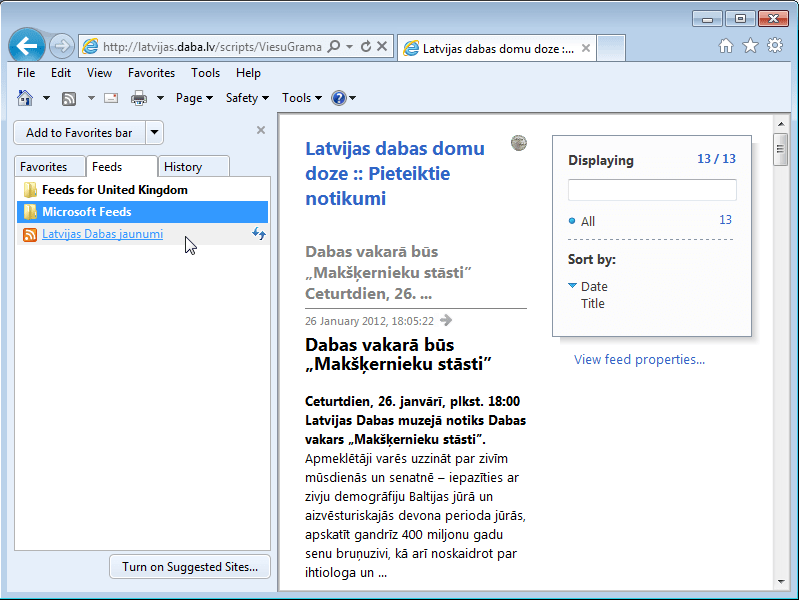Click the Read mail envelope icon
This screenshot has height=600, width=799.
111,98
